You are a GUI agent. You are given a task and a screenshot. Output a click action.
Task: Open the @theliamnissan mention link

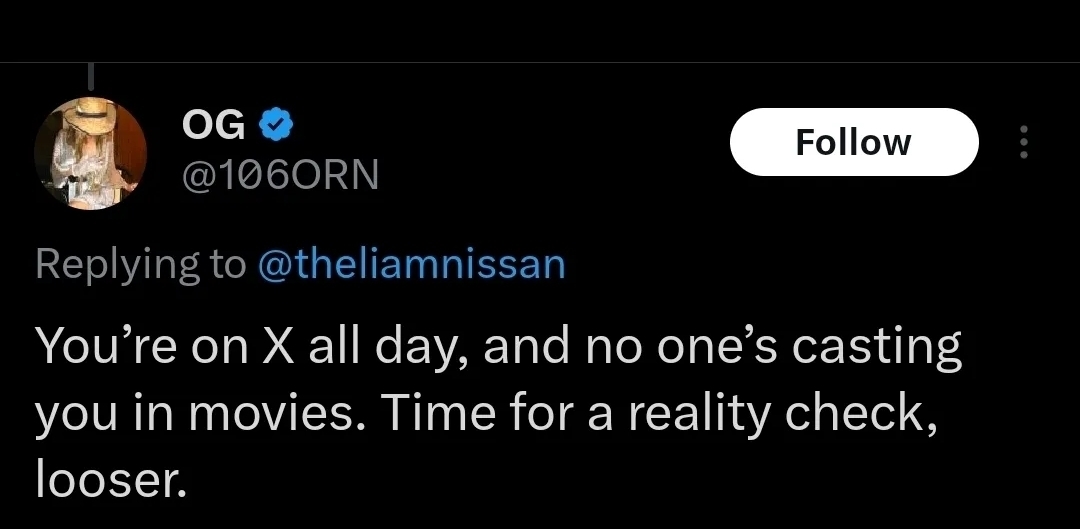pyautogui.click(x=411, y=264)
